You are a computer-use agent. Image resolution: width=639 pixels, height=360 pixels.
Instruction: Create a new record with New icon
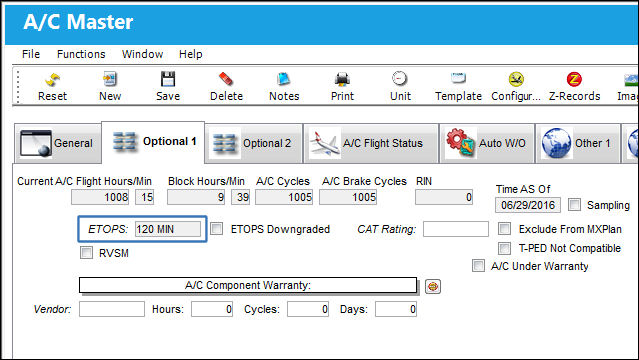coord(110,79)
